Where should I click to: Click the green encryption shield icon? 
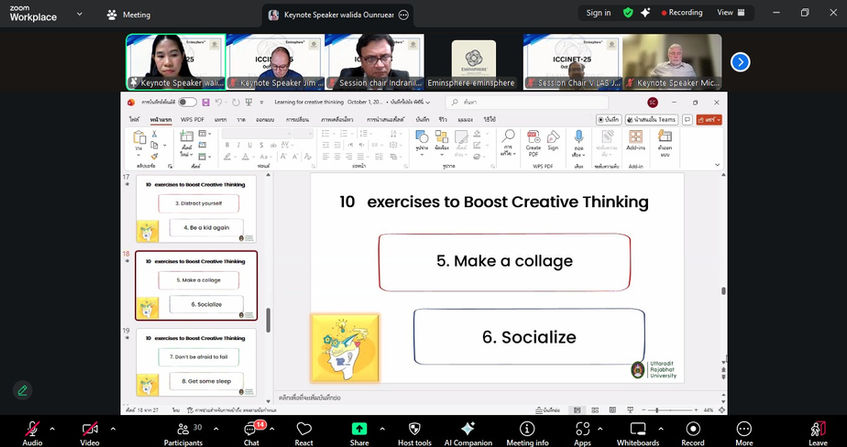click(x=628, y=13)
